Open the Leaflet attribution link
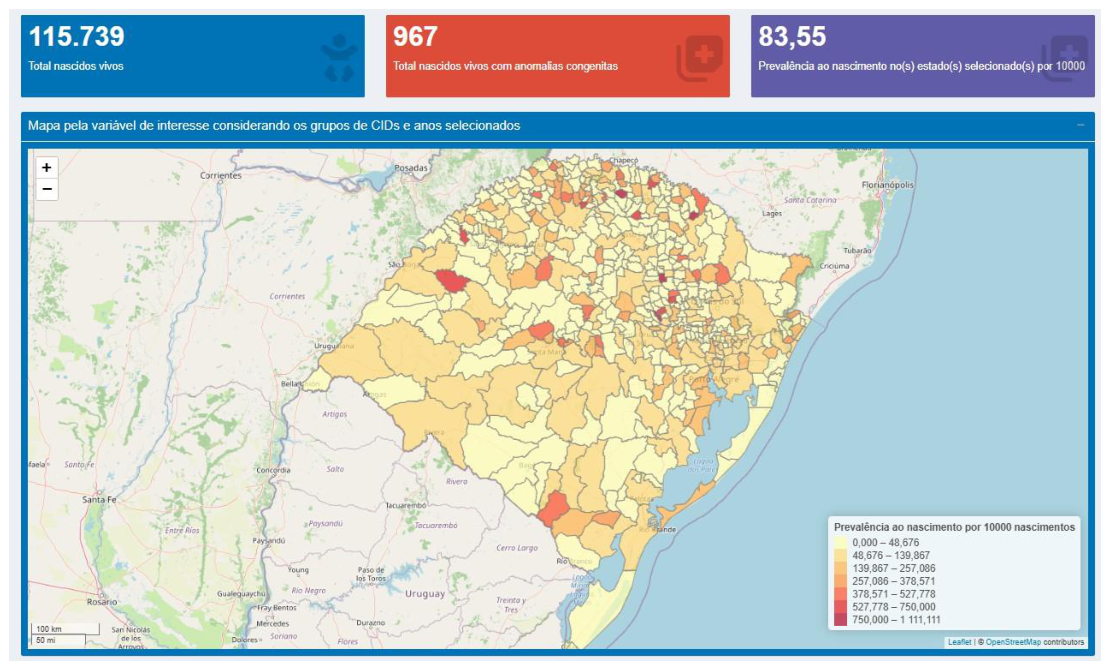1109x669 pixels. click(x=959, y=642)
